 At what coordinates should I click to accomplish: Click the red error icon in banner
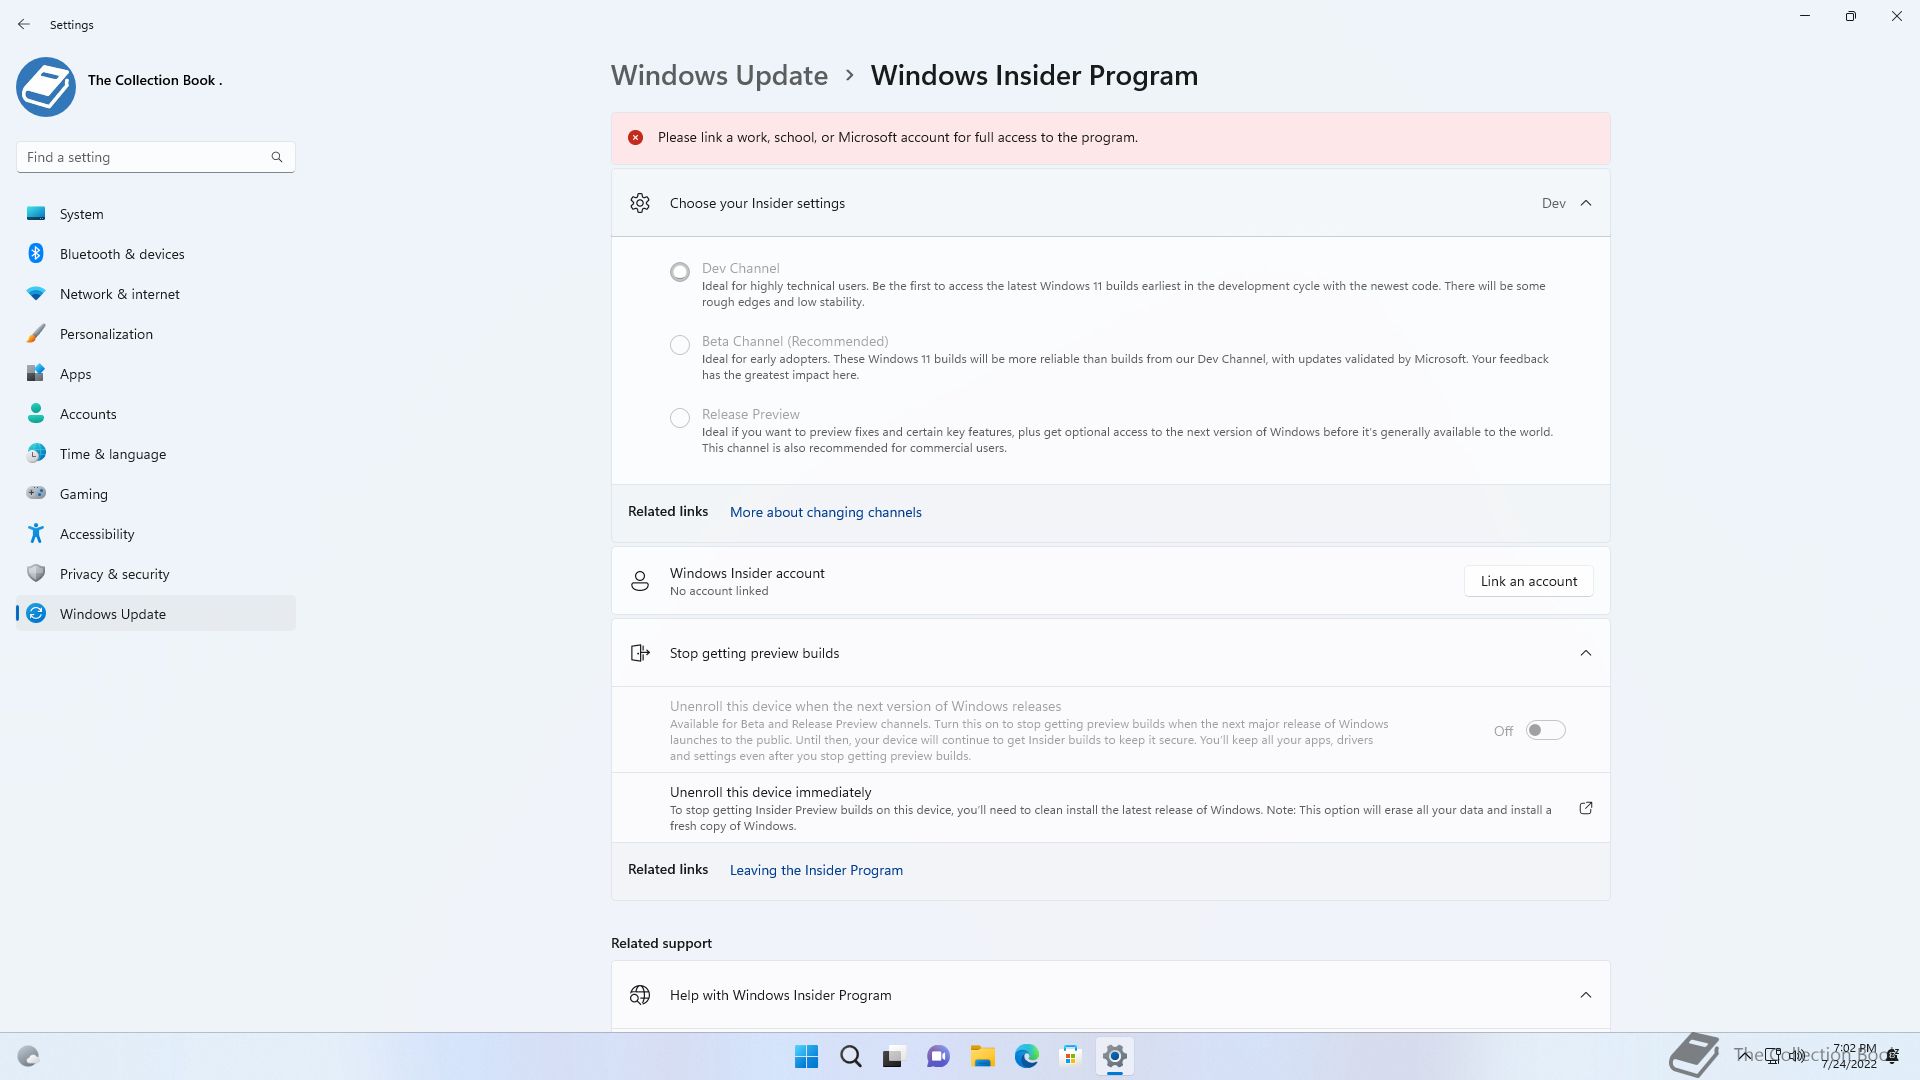pyautogui.click(x=635, y=138)
